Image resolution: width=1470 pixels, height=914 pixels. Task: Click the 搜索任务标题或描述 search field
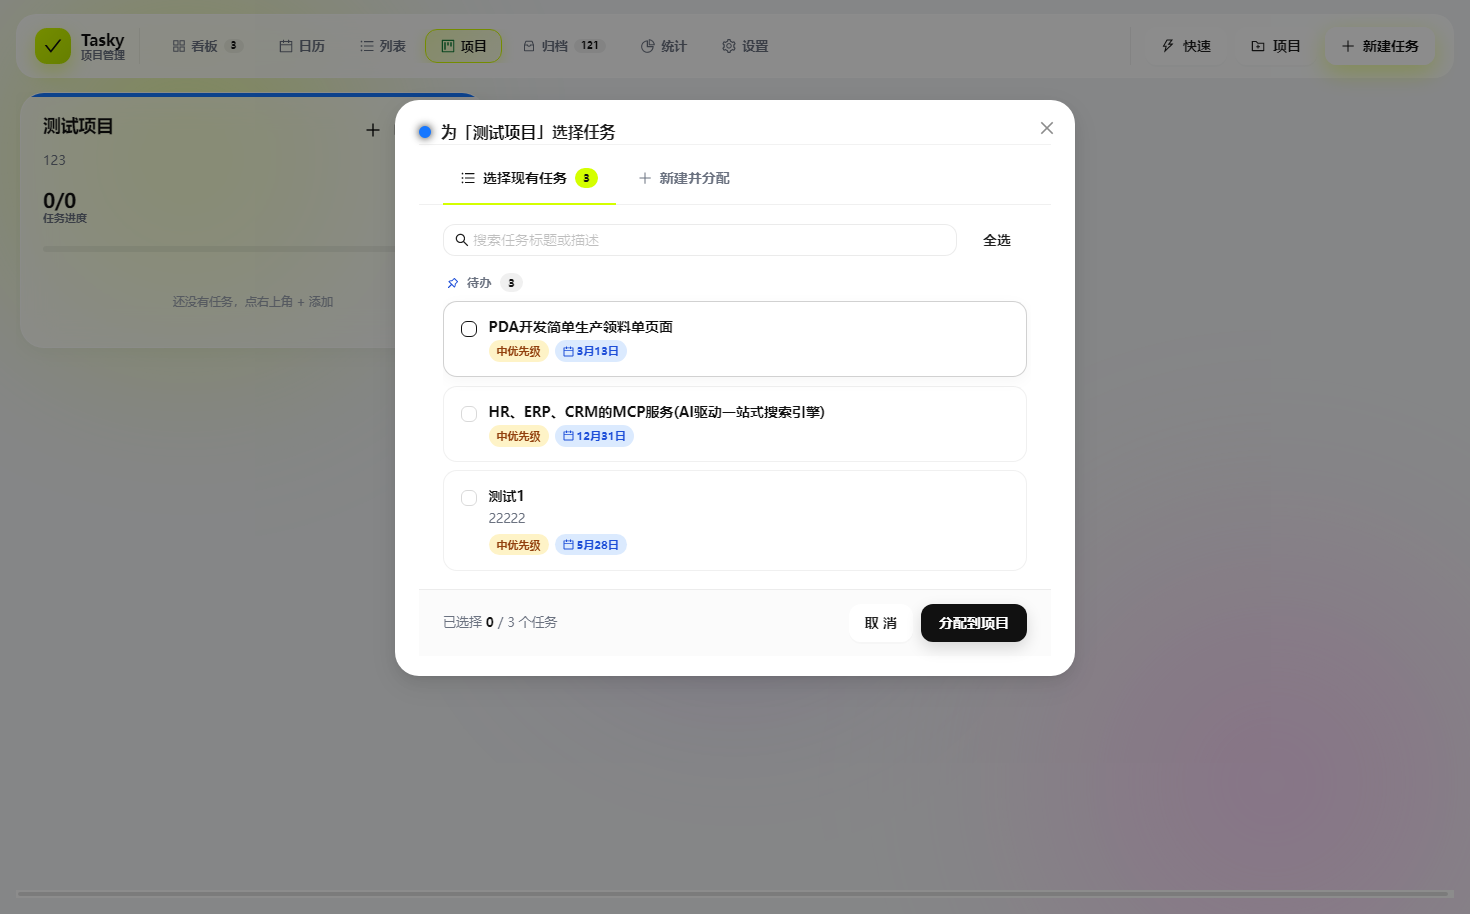(700, 240)
